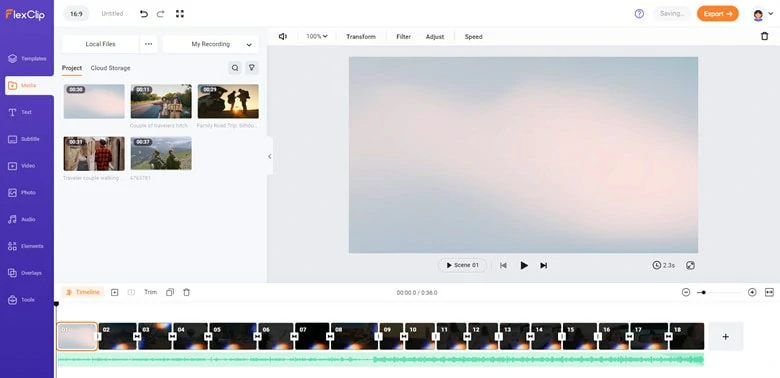Switch to the Cloud Storage tab
Screen dimensions: 780x378
point(110,68)
